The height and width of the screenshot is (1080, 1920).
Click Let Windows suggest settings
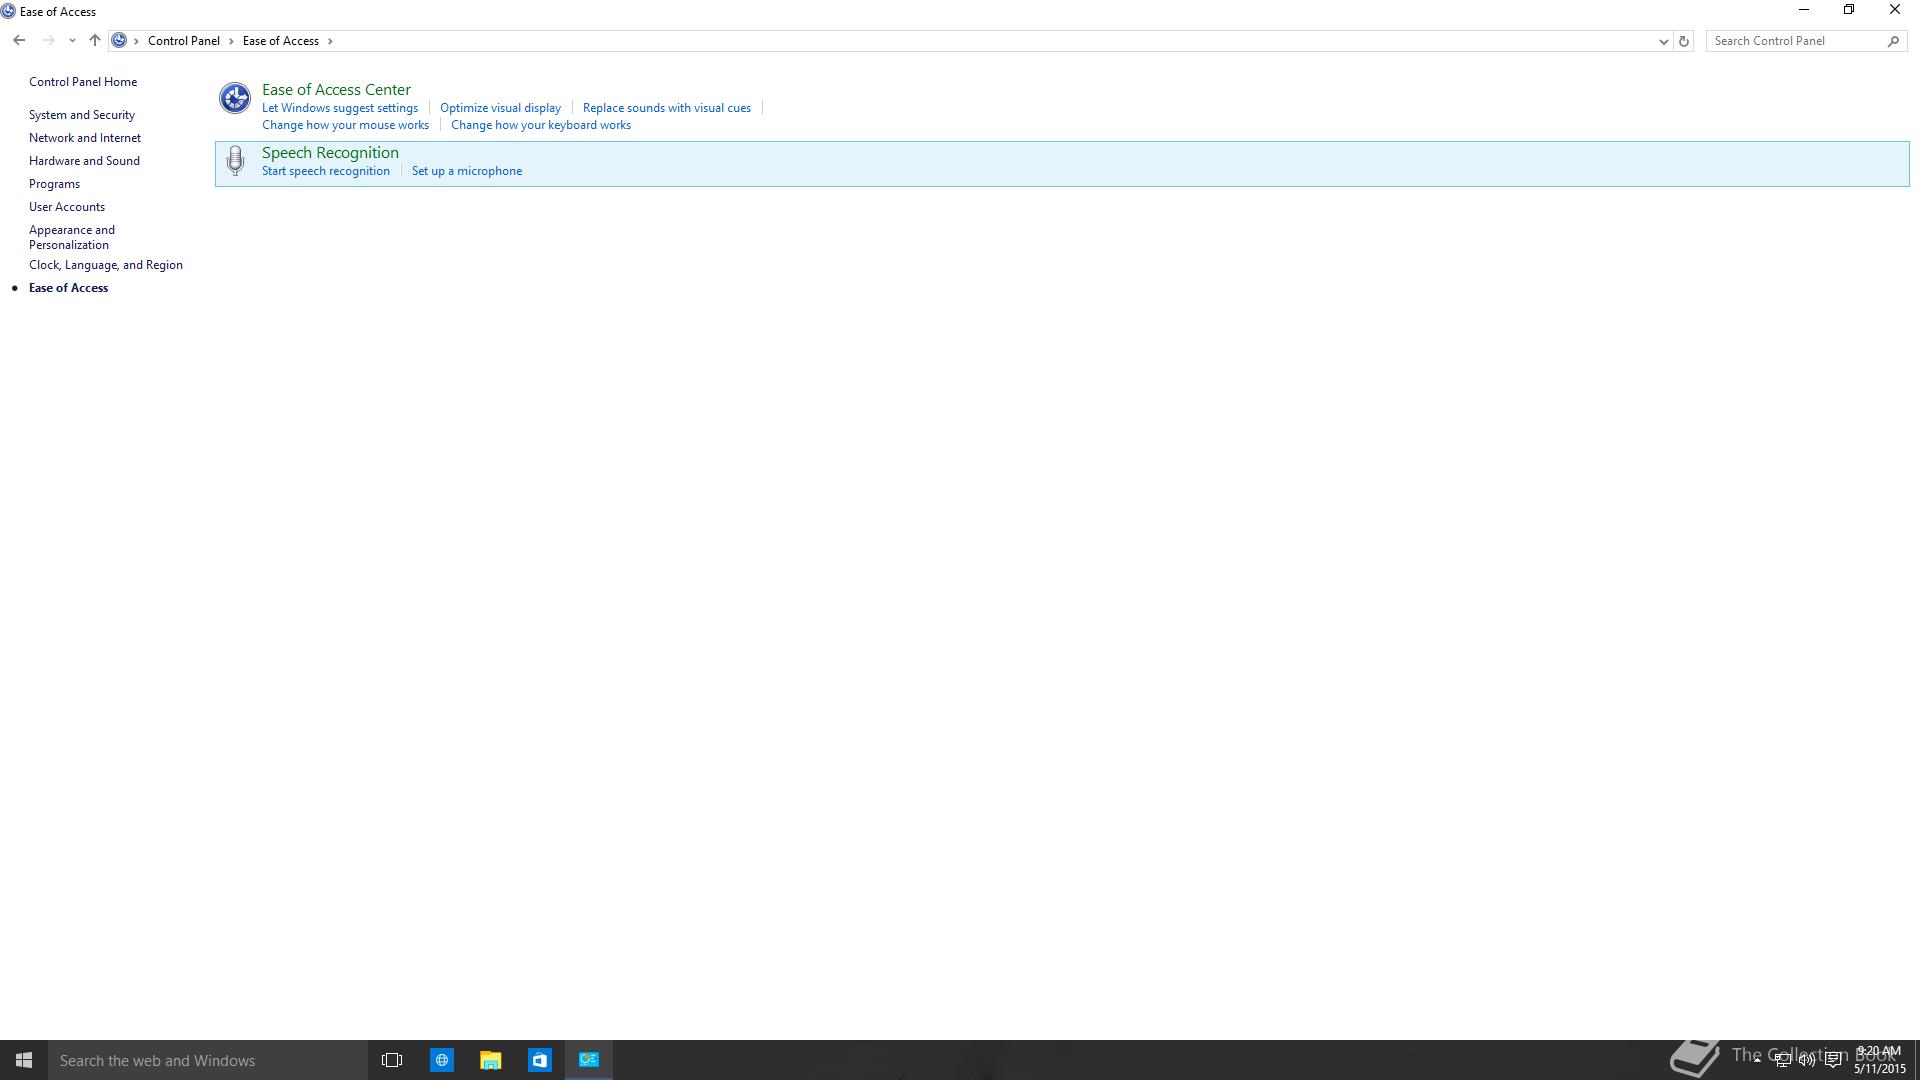[340, 108]
